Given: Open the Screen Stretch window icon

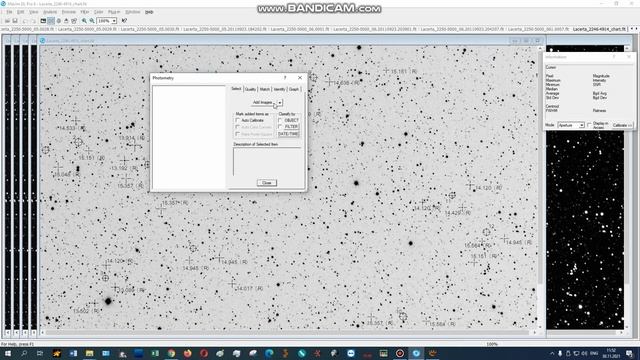Looking at the screenshot, I should pos(43,21).
